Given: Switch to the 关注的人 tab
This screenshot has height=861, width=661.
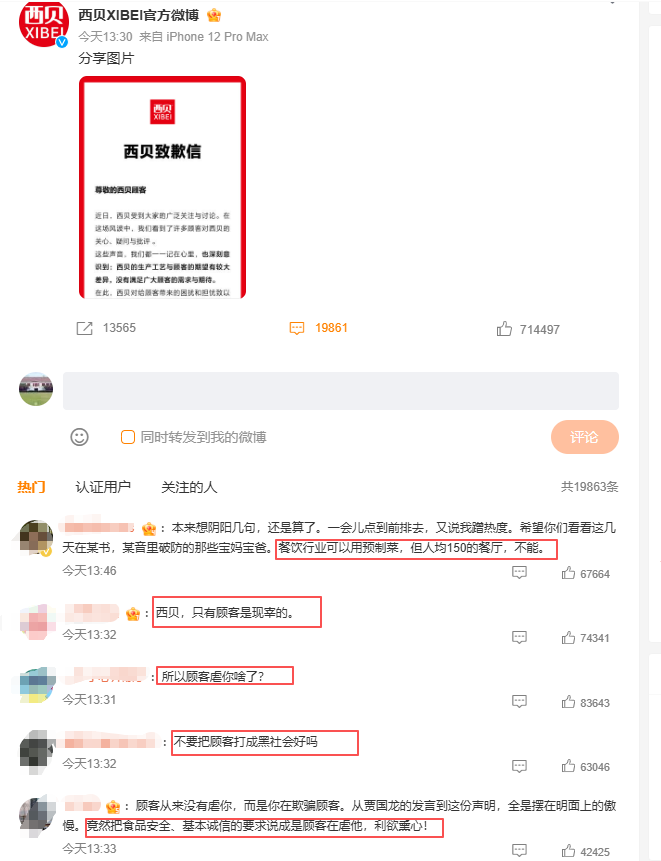Looking at the screenshot, I should [x=189, y=487].
